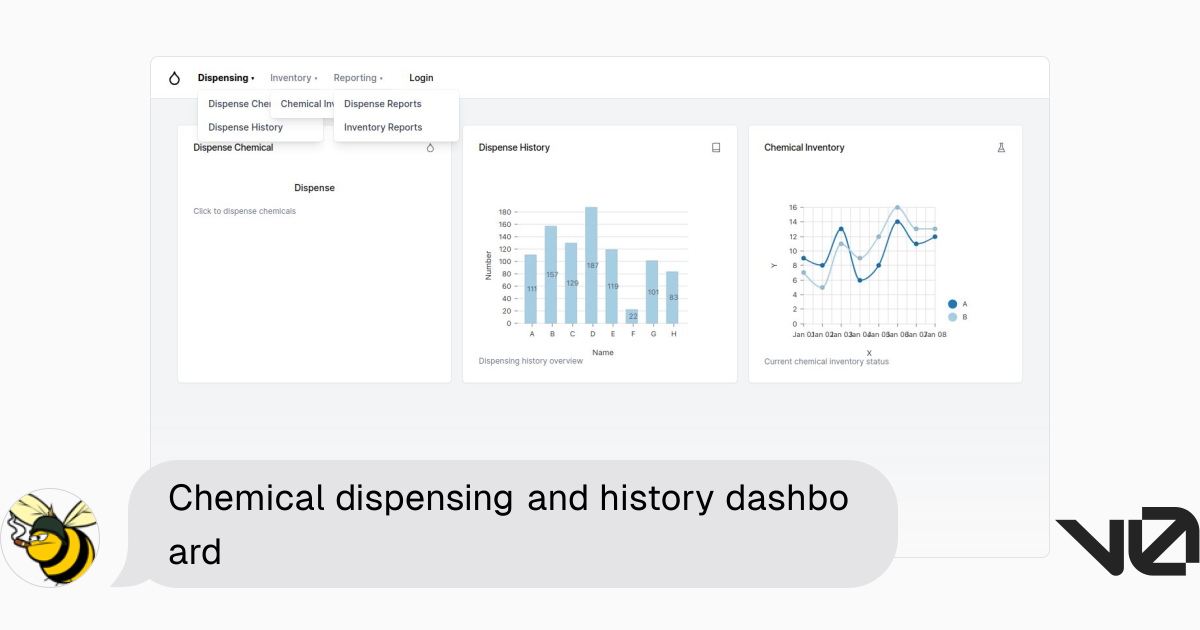This screenshot has height=630, width=1200.
Task: Click the bee avatar with cigar
Action: (x=50, y=538)
